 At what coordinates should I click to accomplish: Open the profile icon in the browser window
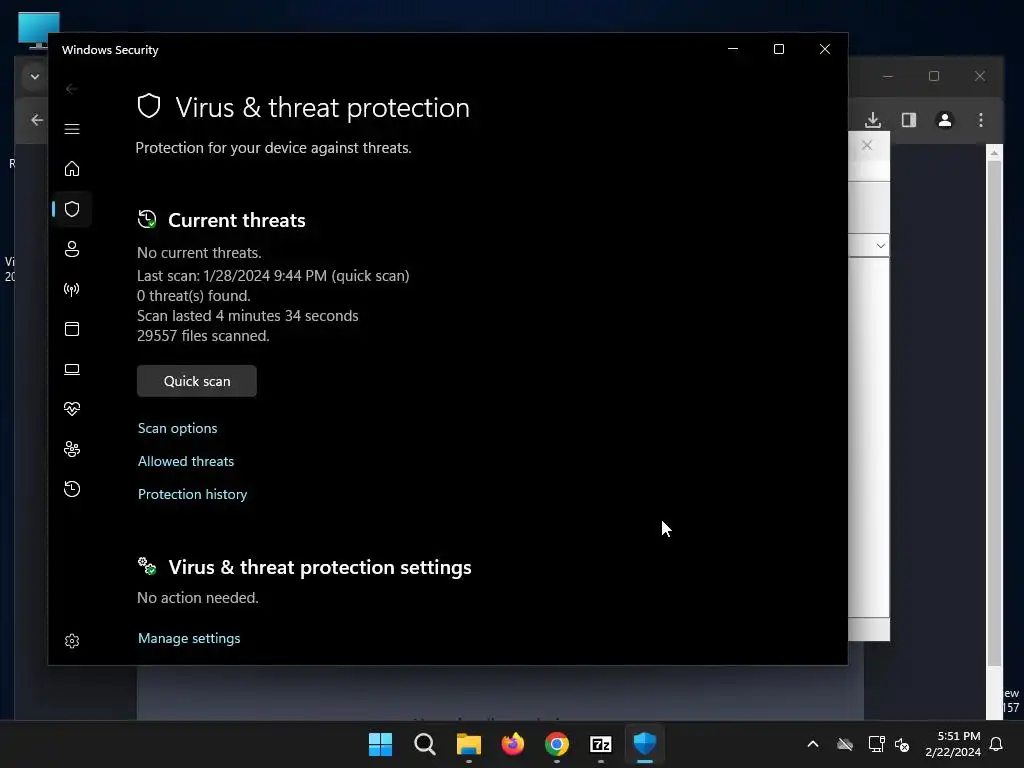pyautogui.click(x=945, y=120)
